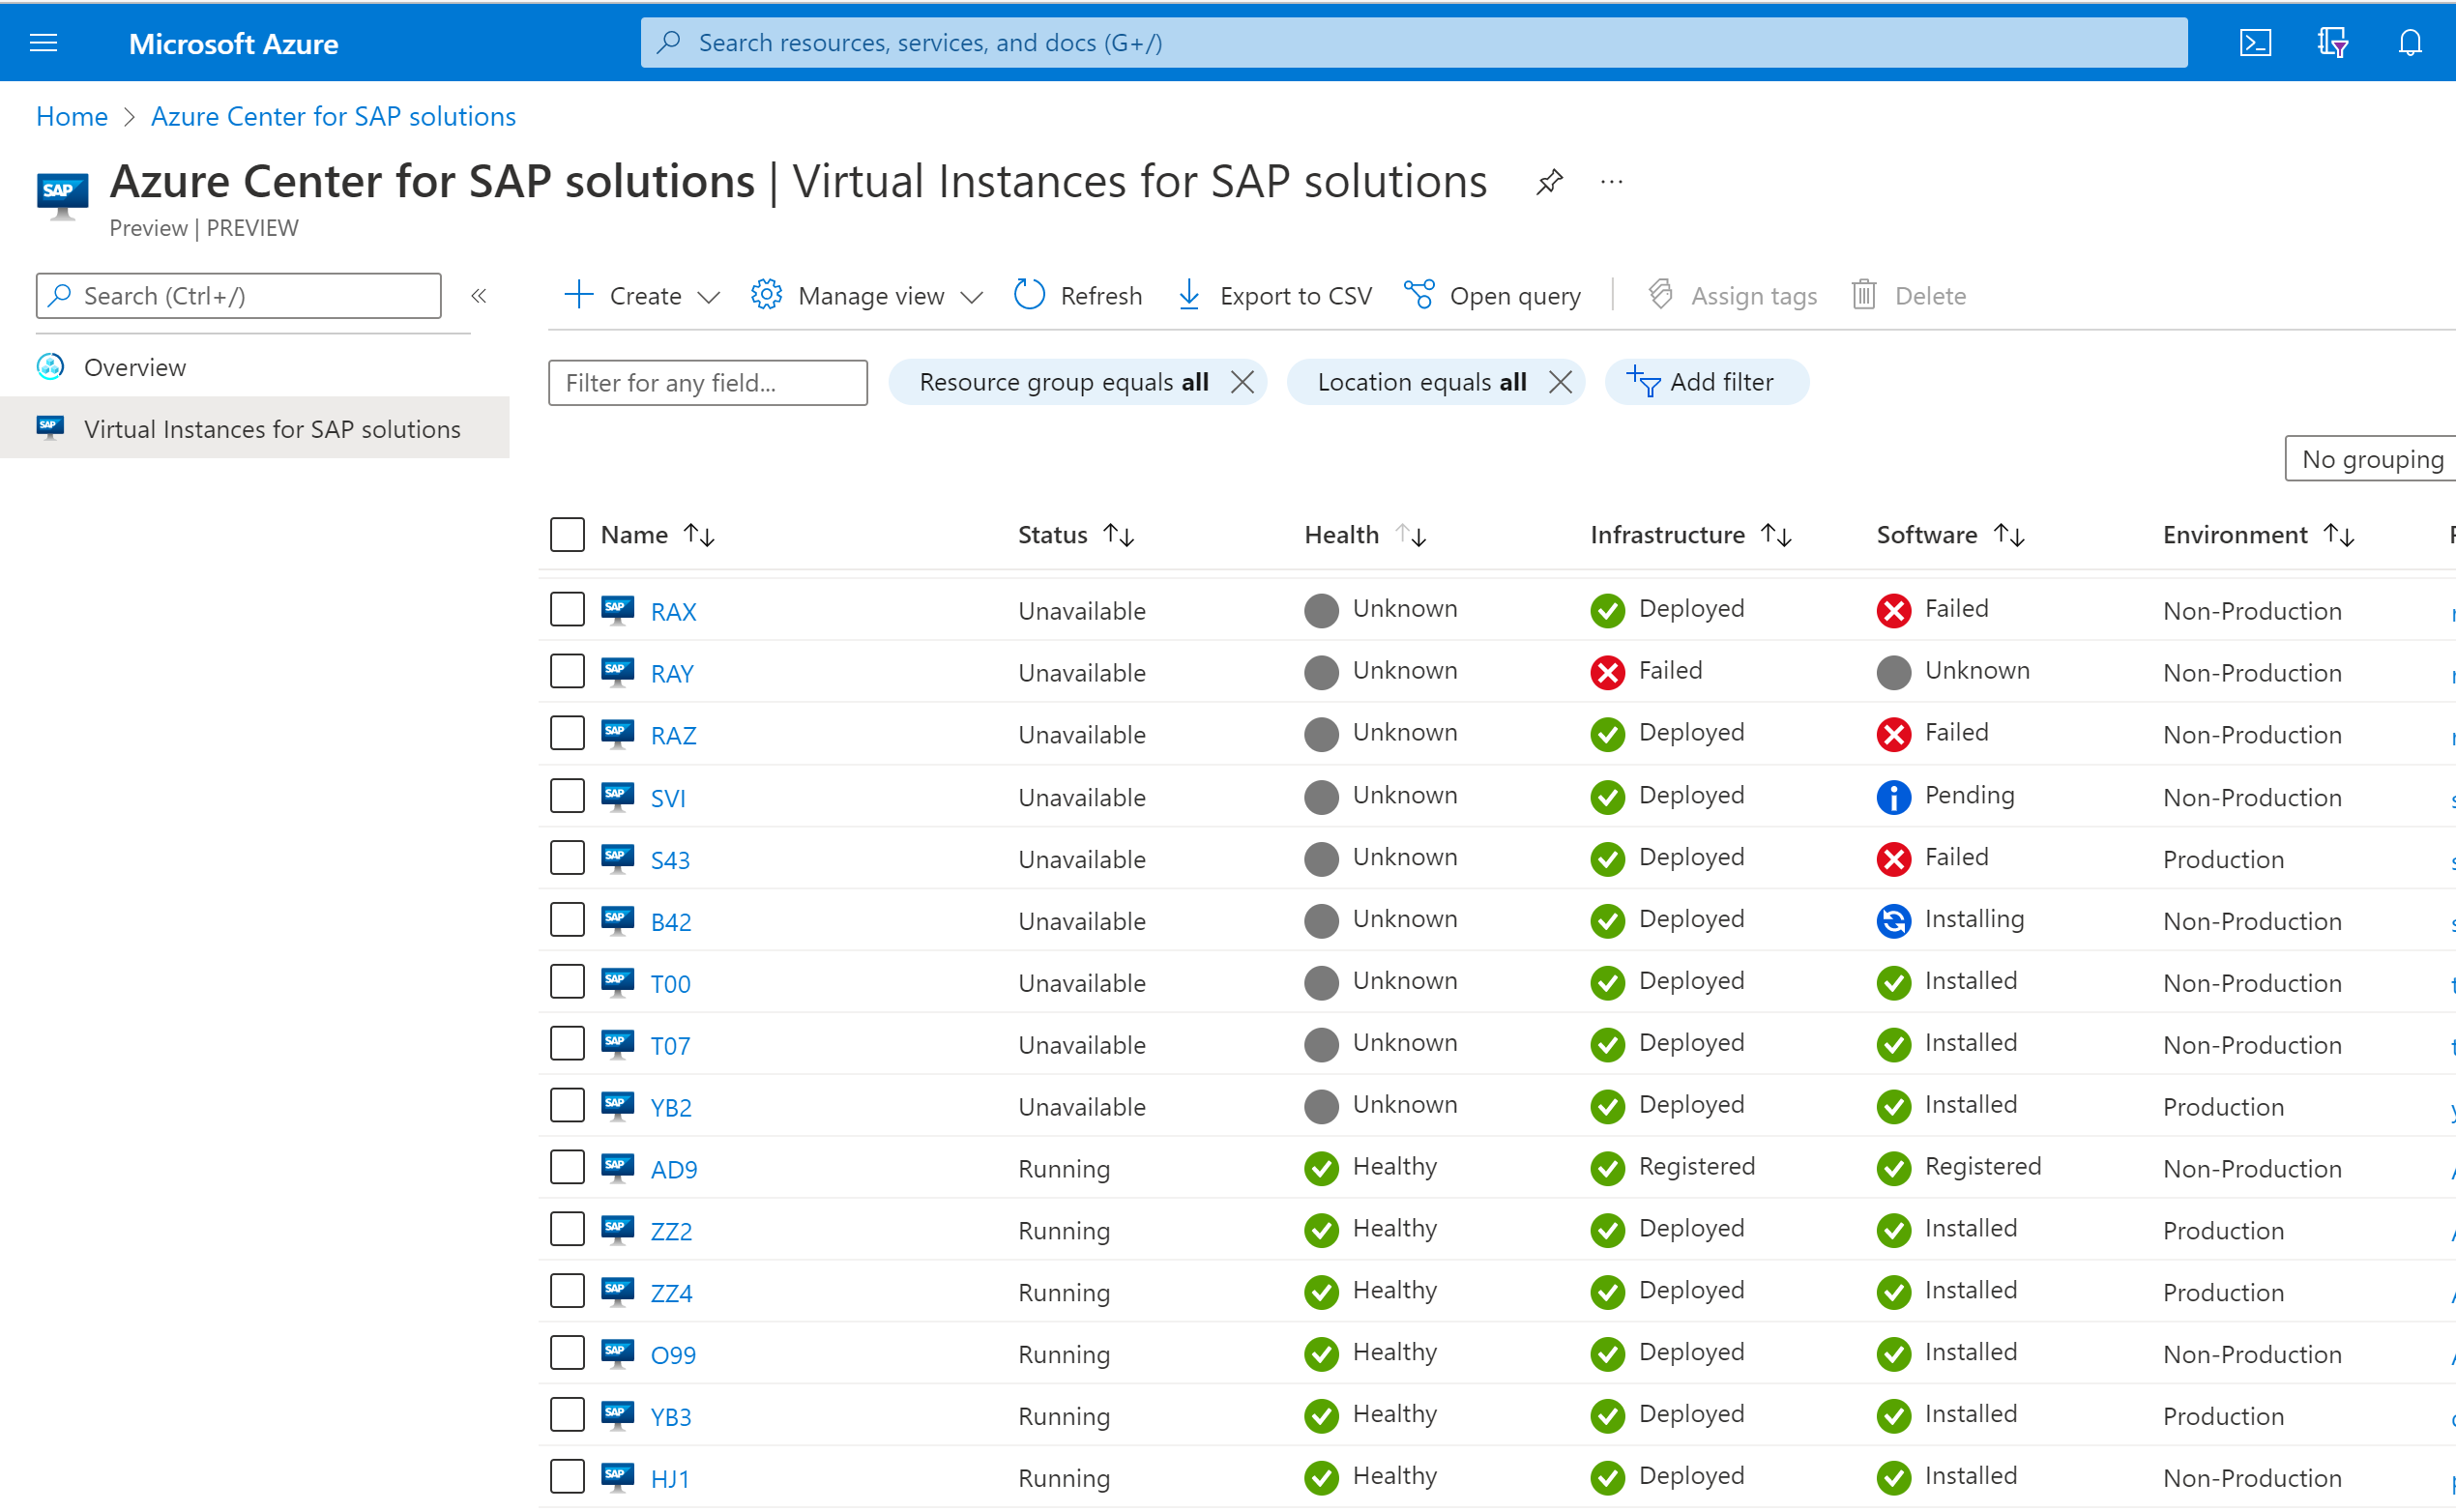Export the list to CSV
The height and width of the screenshot is (1512, 2456).
1274,295
